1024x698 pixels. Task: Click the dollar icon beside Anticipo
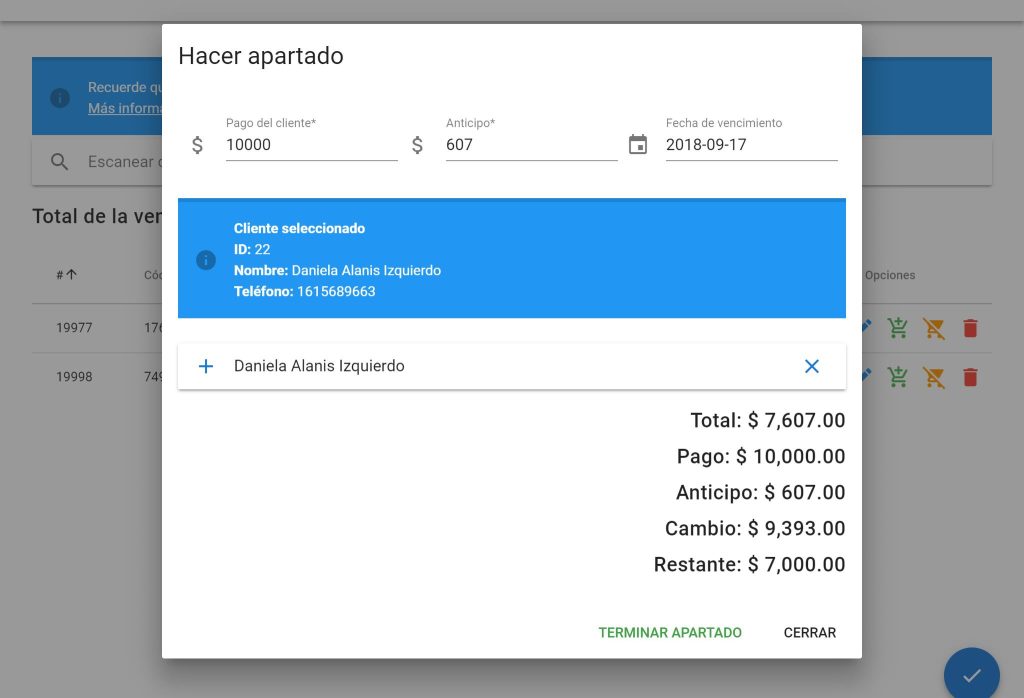418,145
